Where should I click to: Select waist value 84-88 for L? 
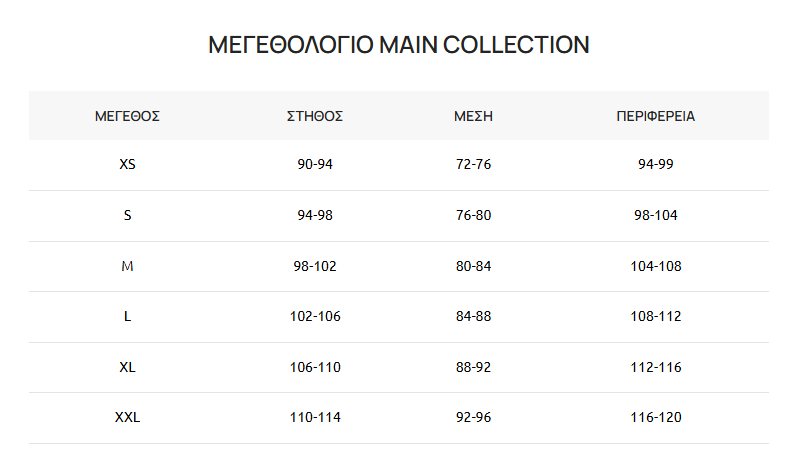(x=473, y=316)
